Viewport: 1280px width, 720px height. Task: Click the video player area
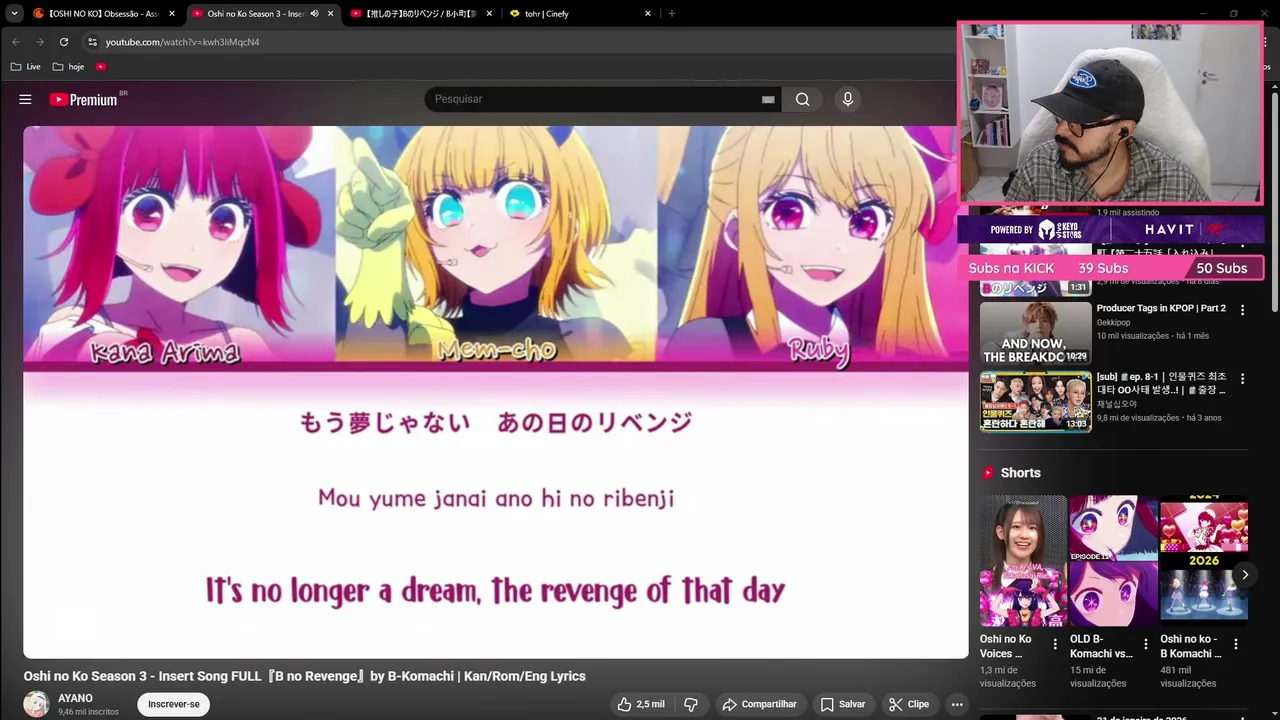[496, 391]
